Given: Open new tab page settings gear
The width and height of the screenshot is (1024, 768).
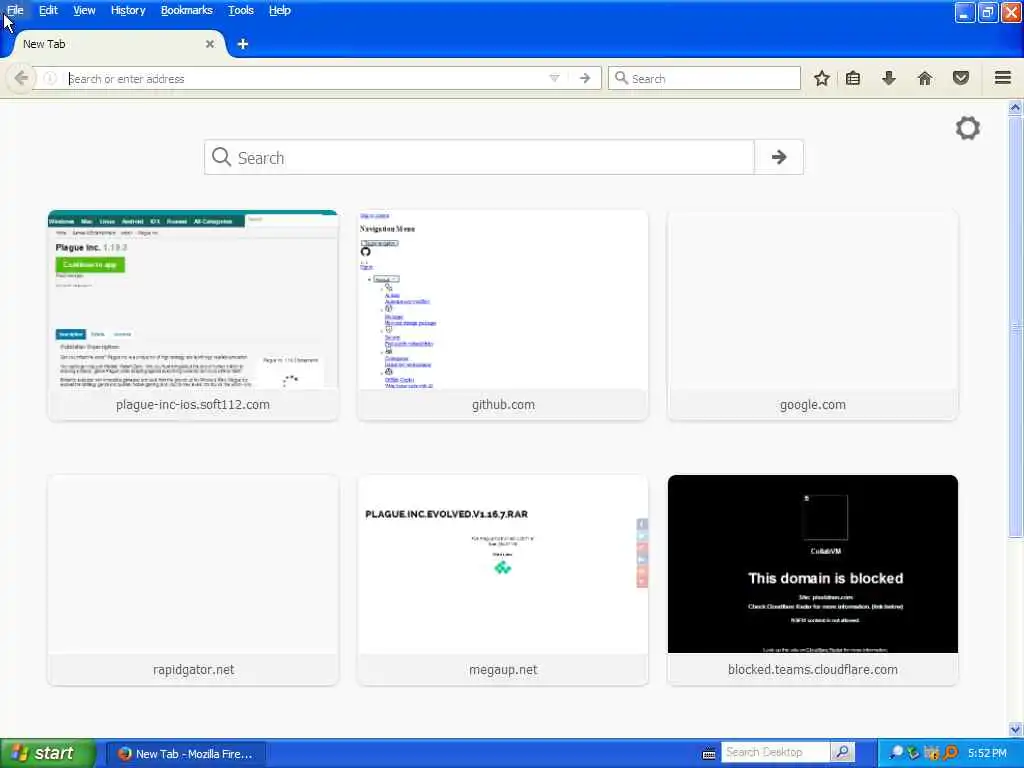Looking at the screenshot, I should click(x=968, y=128).
